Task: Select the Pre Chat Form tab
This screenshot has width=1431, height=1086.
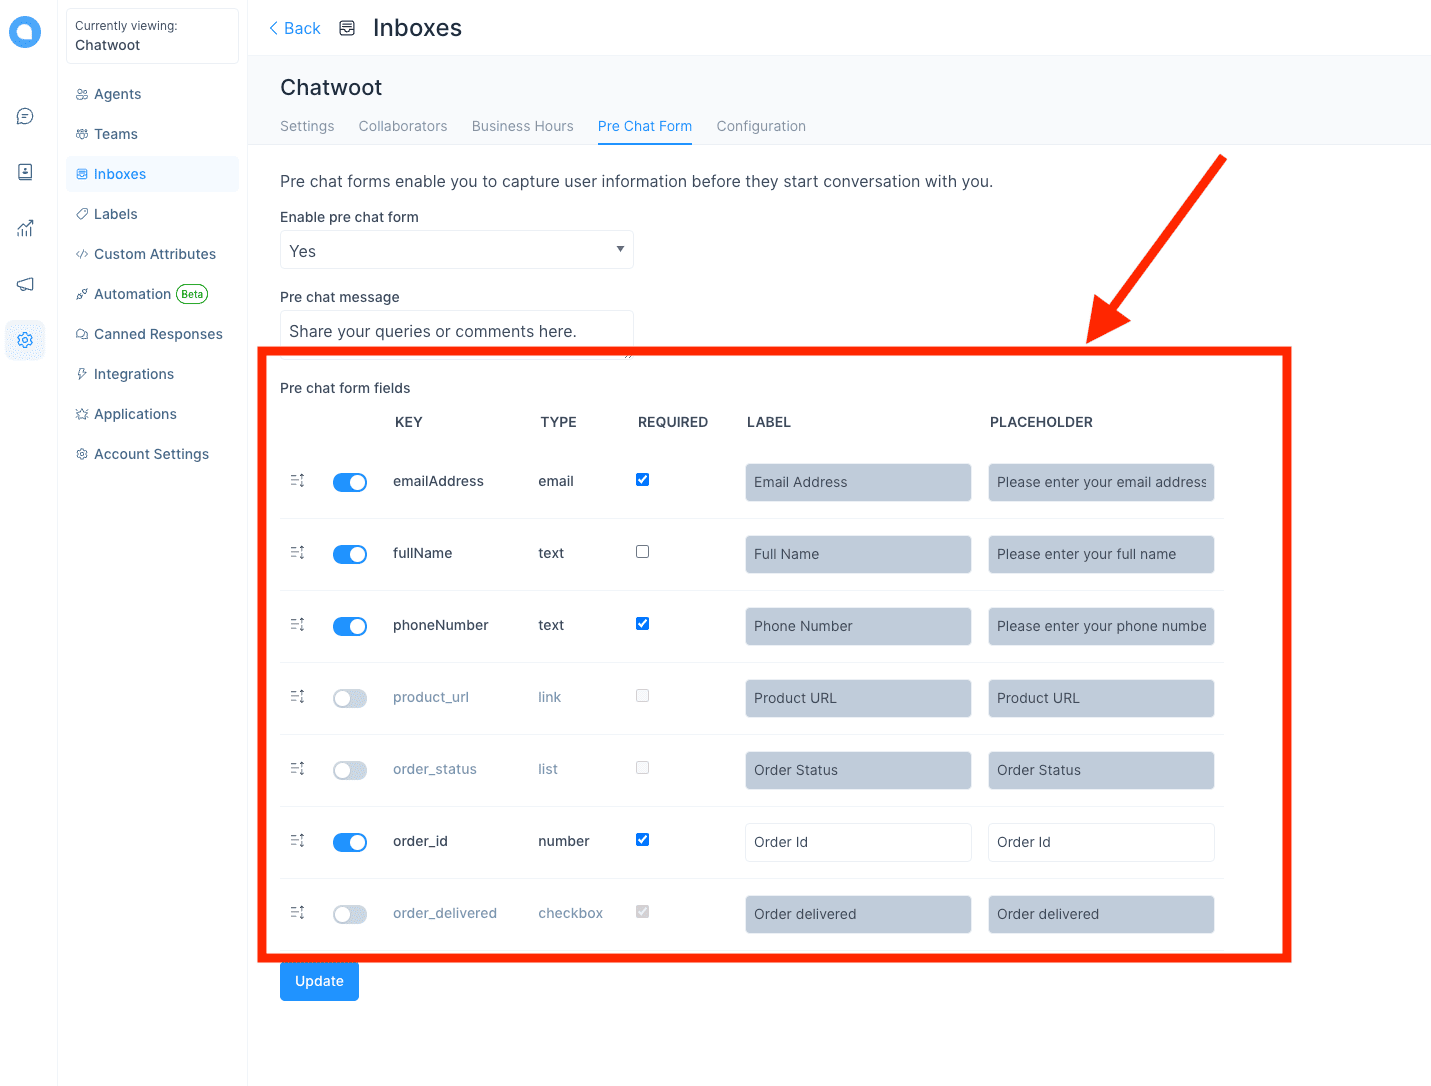Action: point(645,126)
